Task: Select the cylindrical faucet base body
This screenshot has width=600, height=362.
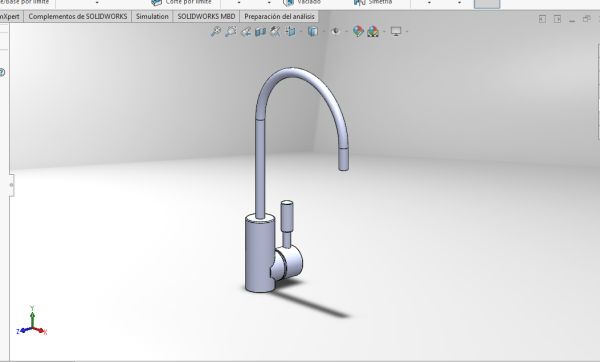Action: click(259, 256)
